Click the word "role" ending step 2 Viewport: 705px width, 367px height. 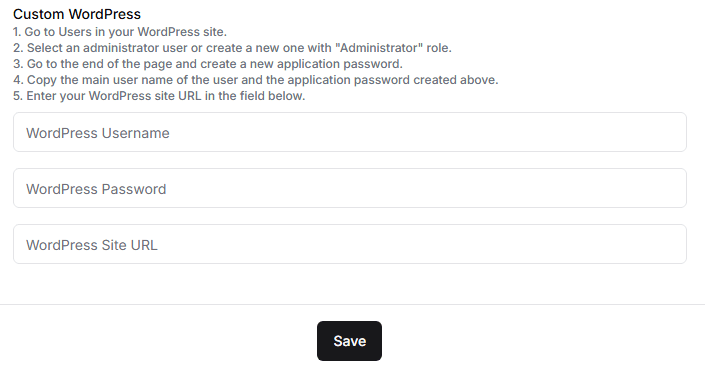pyautogui.click(x=437, y=48)
